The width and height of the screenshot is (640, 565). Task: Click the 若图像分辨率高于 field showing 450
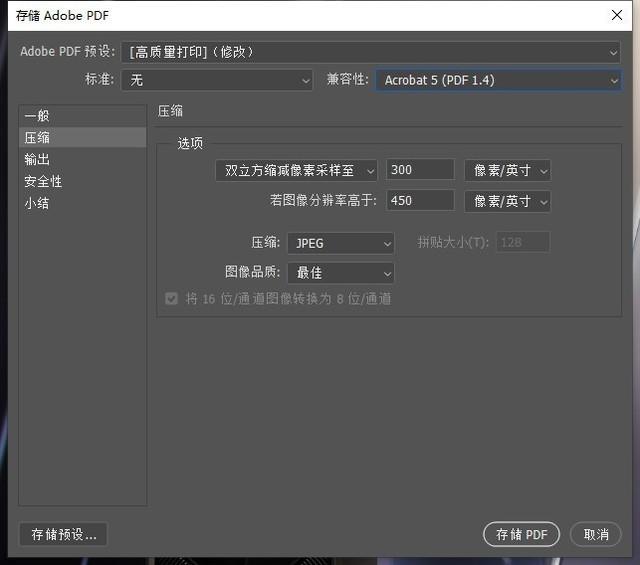pyautogui.click(x=420, y=201)
